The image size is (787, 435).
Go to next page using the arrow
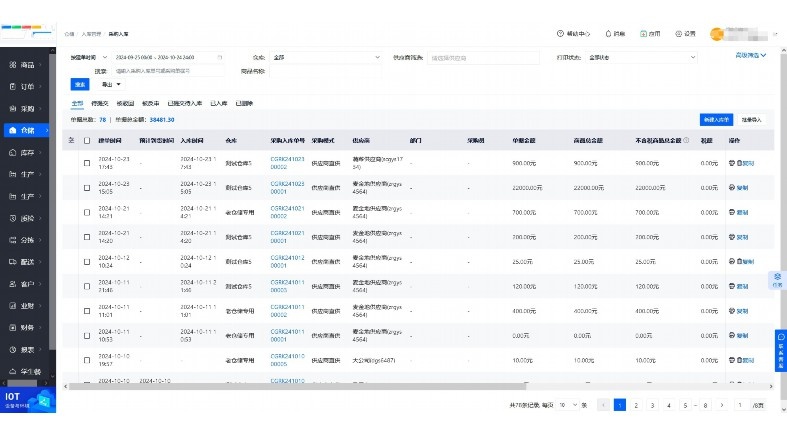click(x=722, y=405)
